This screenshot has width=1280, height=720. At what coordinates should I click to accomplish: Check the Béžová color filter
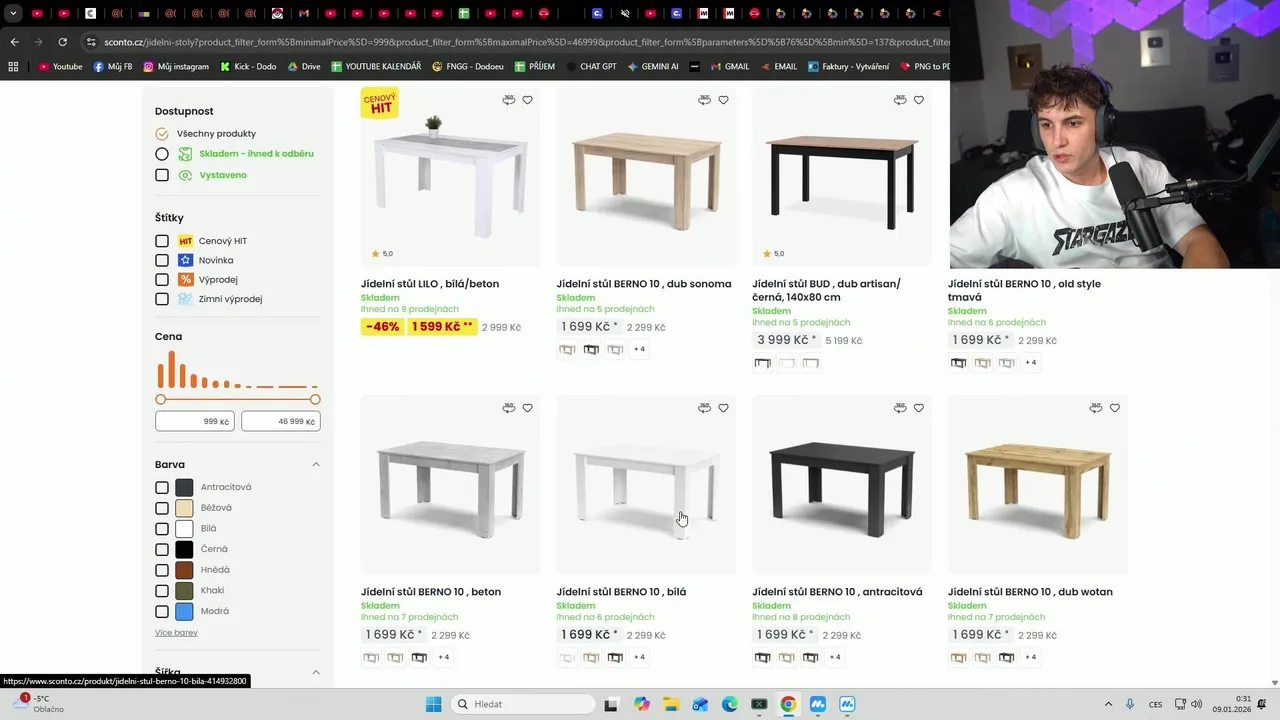[162, 508]
